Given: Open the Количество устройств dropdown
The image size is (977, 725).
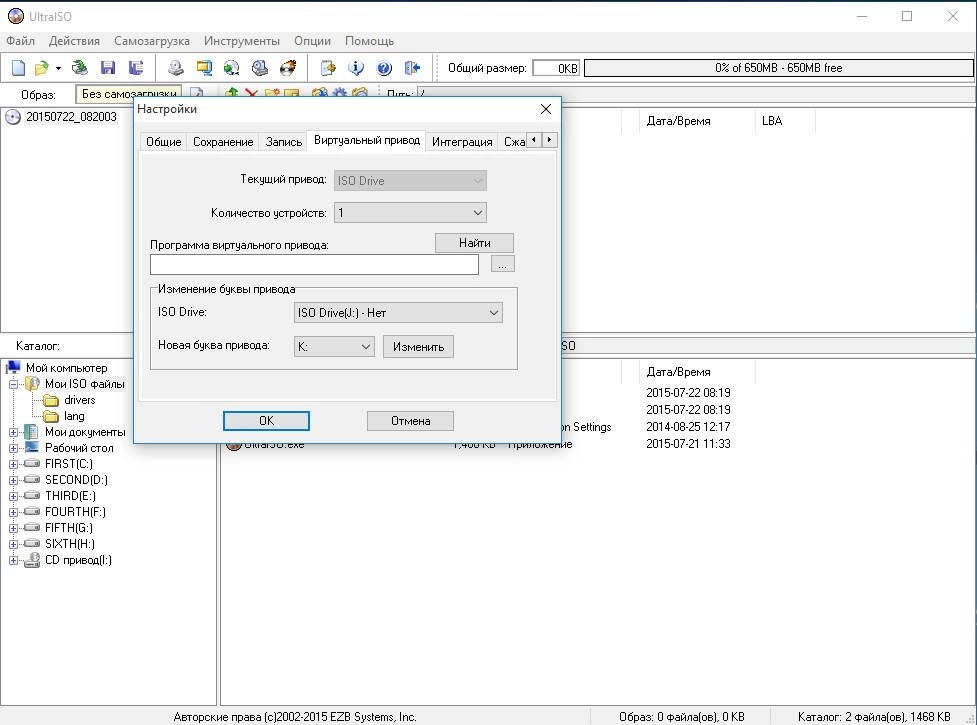Looking at the screenshot, I should (x=410, y=212).
